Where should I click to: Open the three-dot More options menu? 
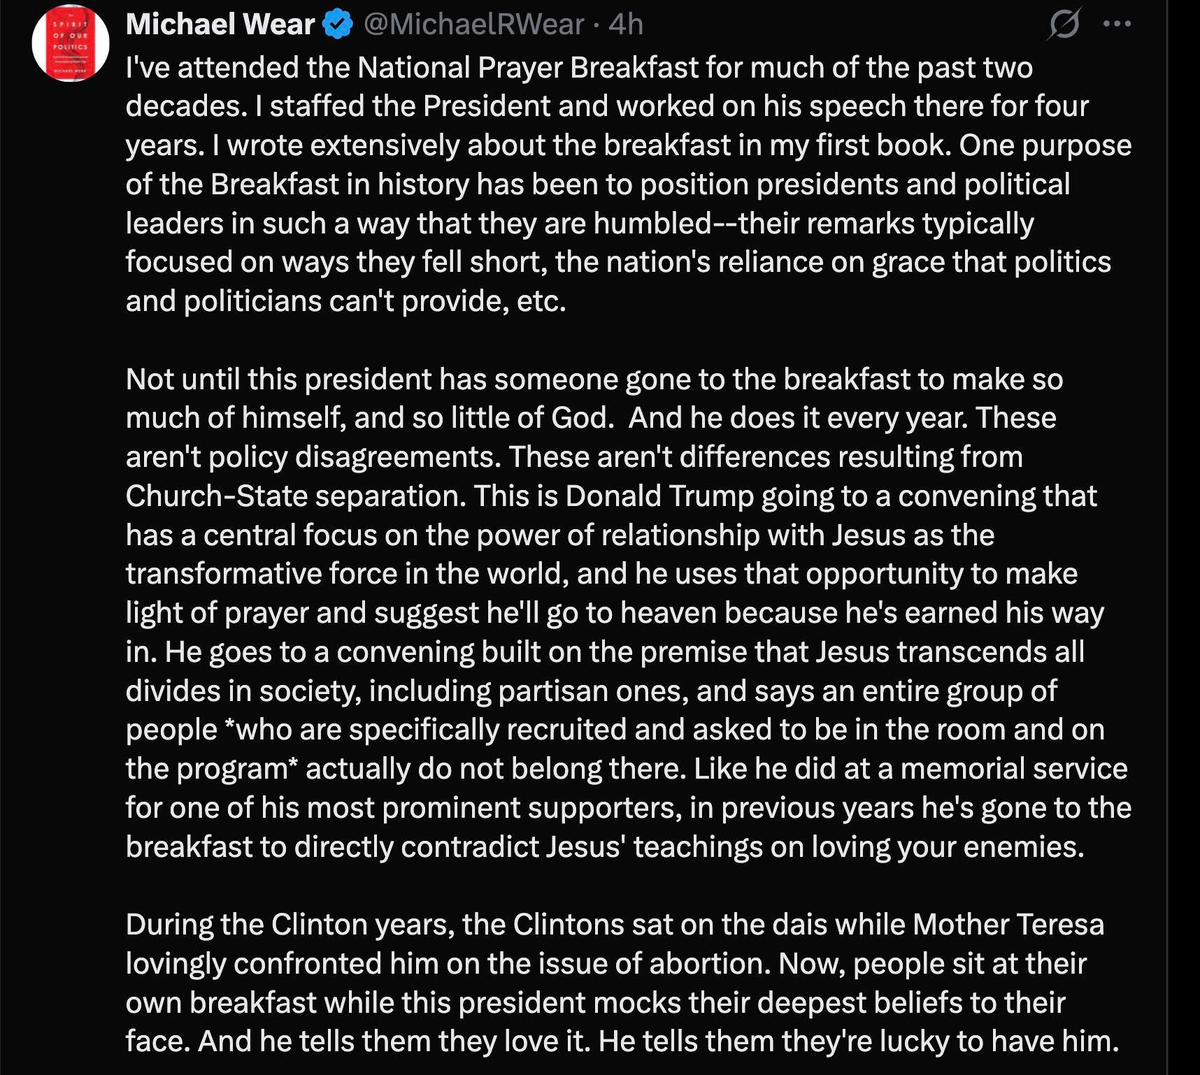coord(1116,25)
